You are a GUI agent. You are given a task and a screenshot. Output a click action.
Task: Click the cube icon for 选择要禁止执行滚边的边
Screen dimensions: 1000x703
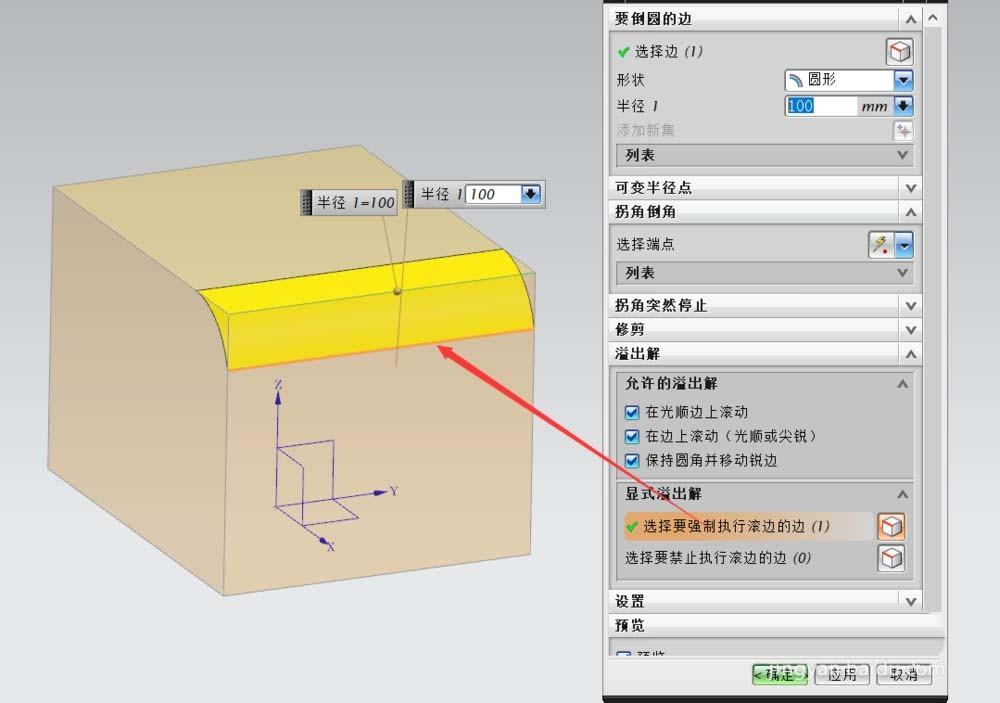pos(891,558)
